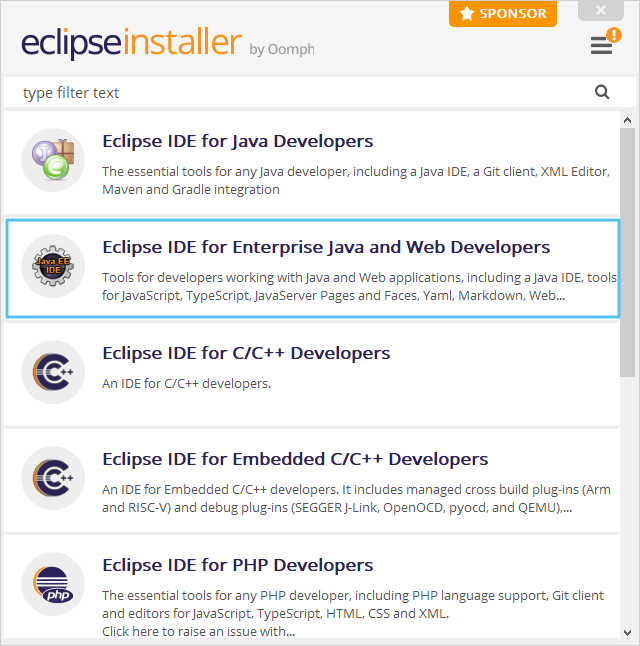Click 'An IDE for Embedded C/C++ developers' description
This screenshot has height=646, width=640.
[x=356, y=498]
